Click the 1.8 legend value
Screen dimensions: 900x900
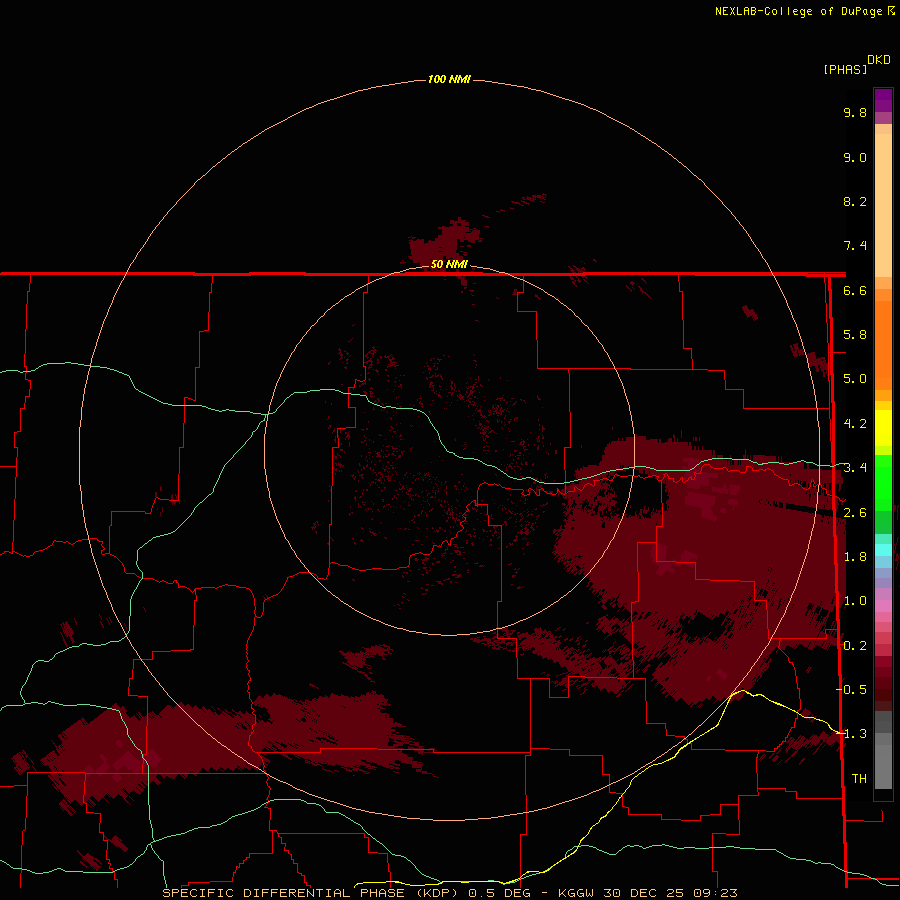[x=855, y=557]
